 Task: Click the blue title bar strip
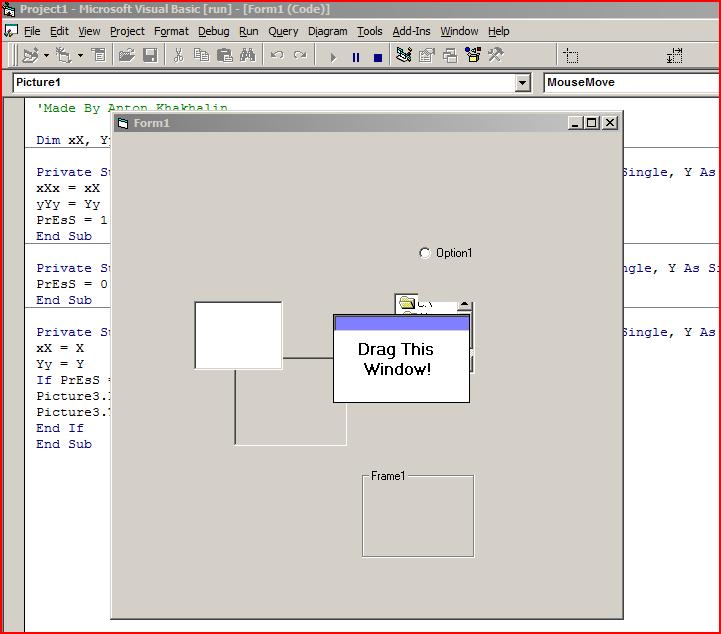(x=400, y=323)
